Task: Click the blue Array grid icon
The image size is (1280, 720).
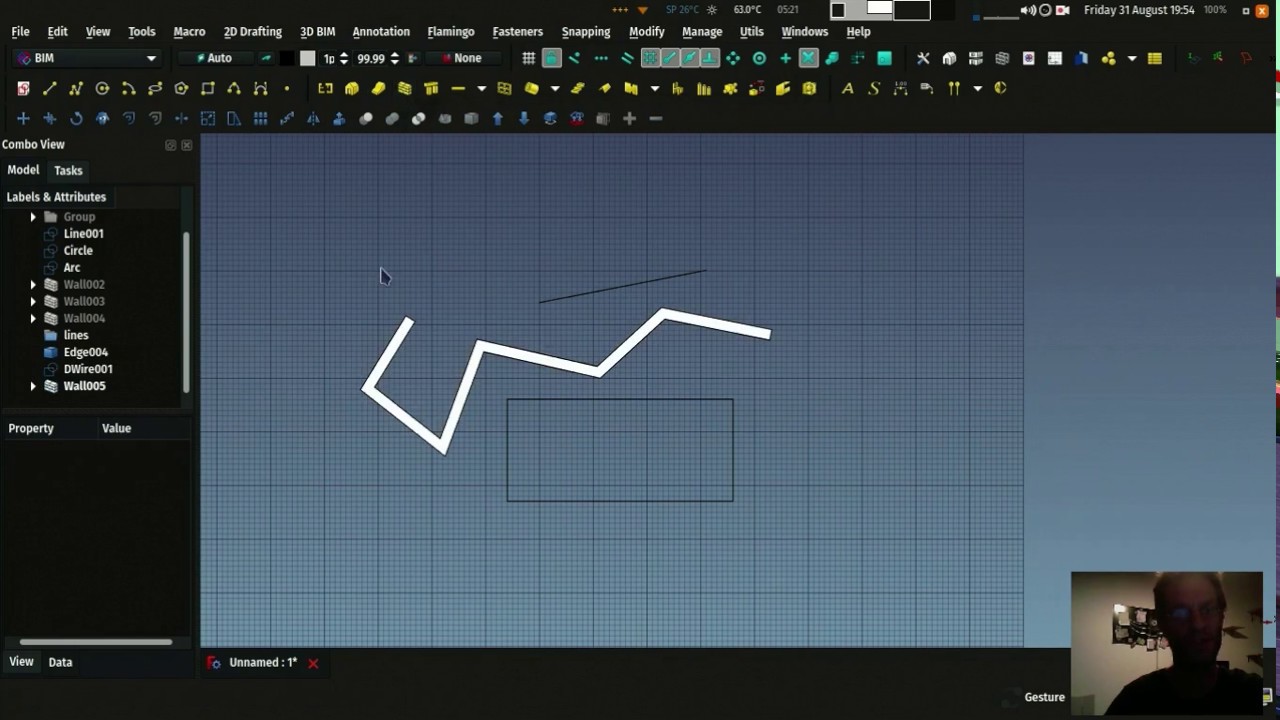Action: [x=260, y=119]
